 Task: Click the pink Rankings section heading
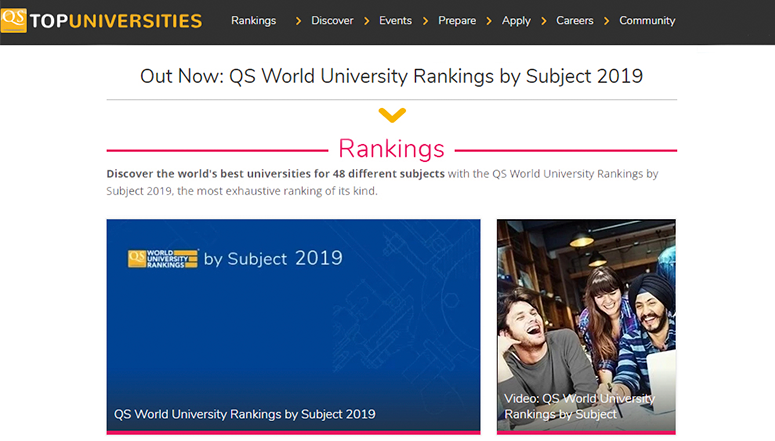391,149
